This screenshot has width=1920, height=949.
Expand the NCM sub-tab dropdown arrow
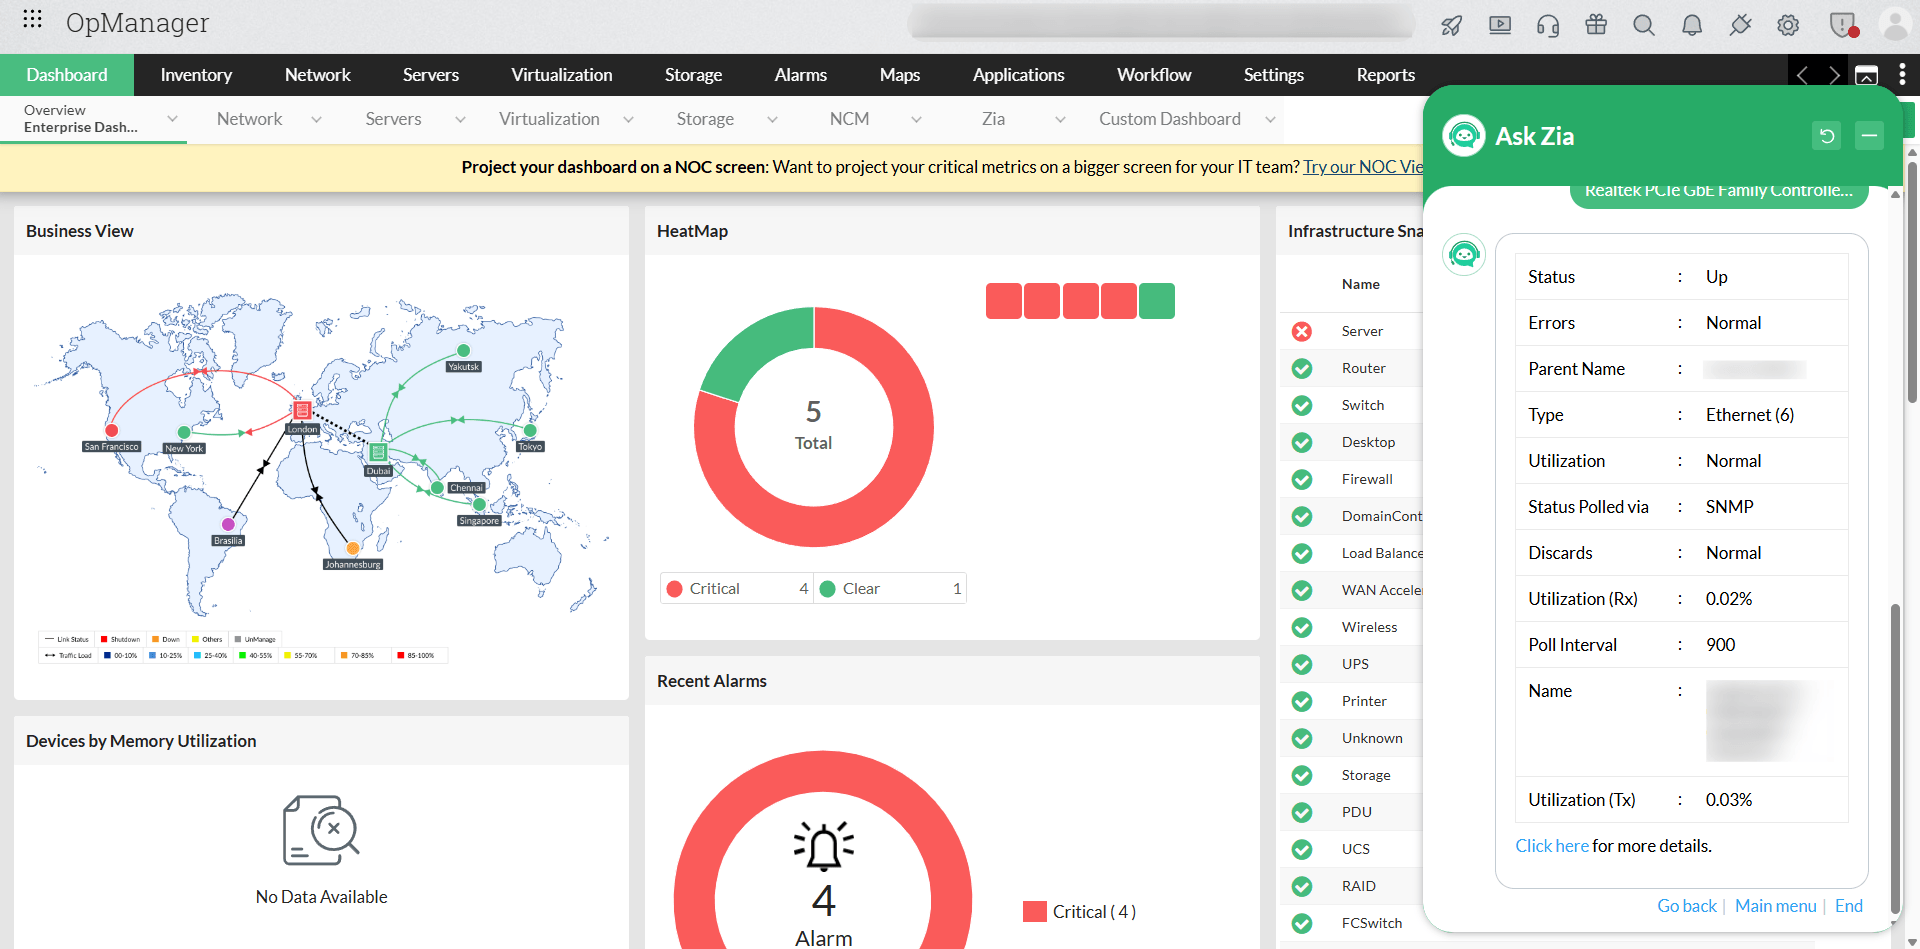pos(916,119)
